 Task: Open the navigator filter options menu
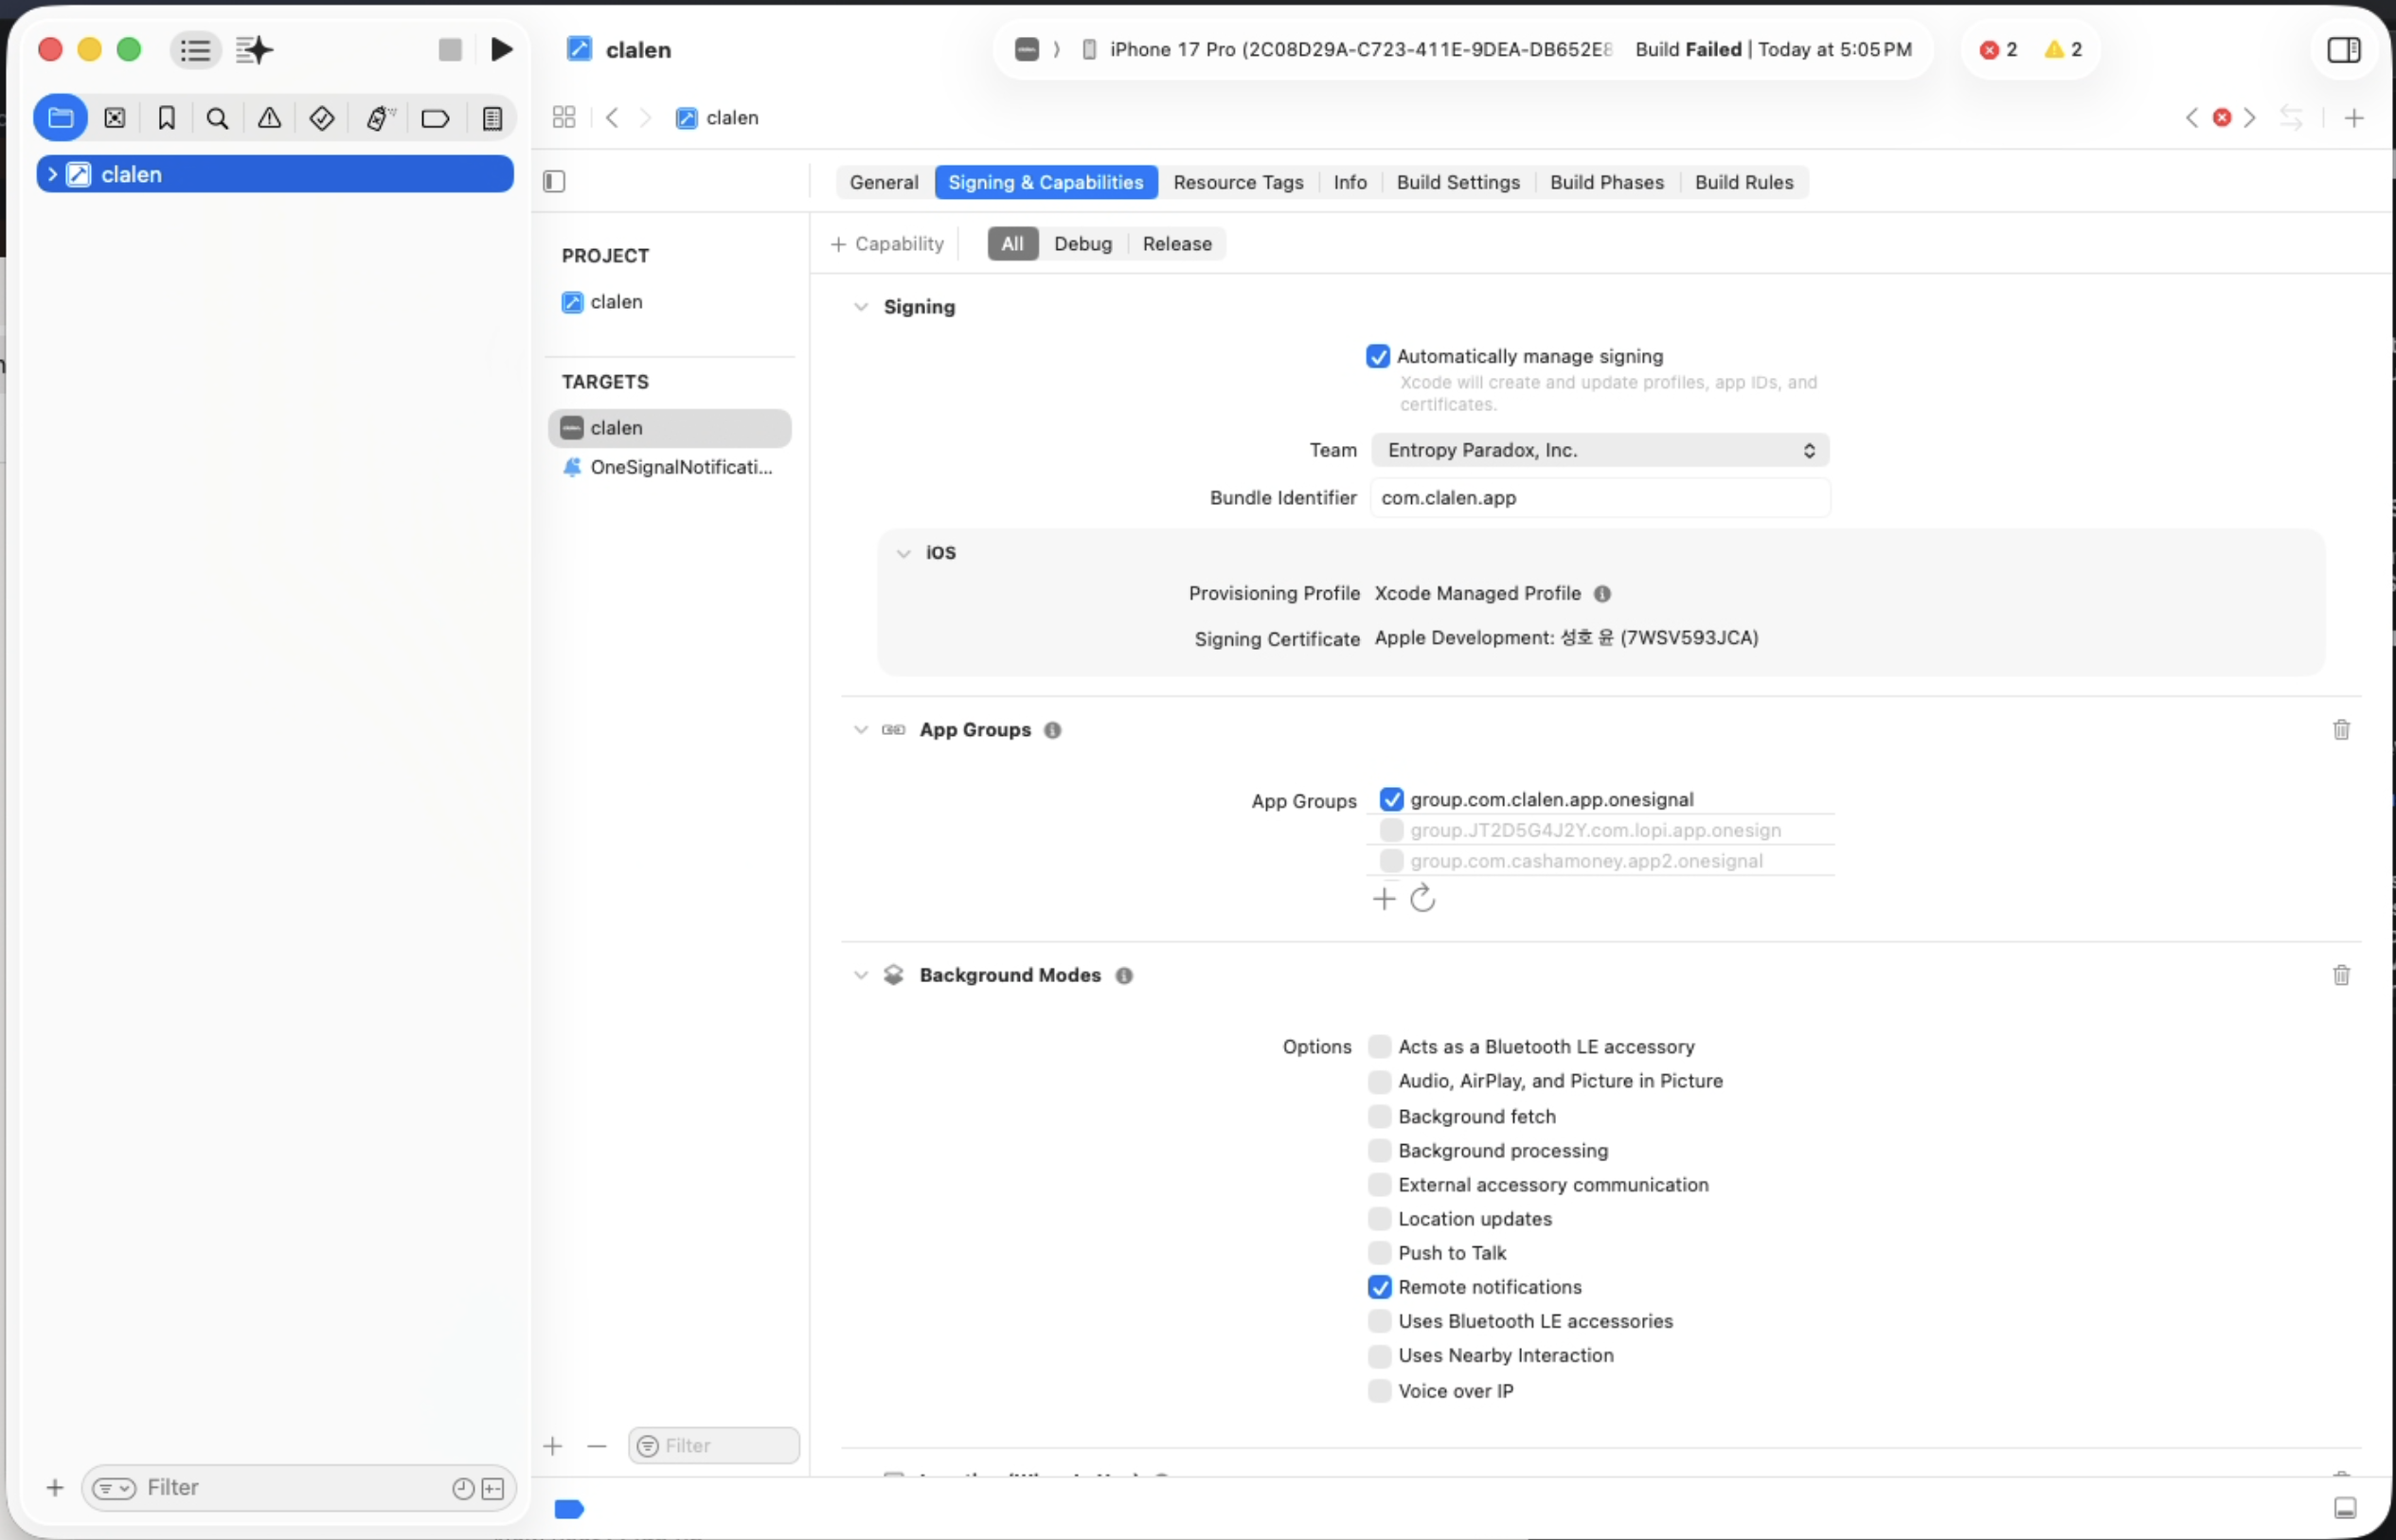pos(114,1488)
